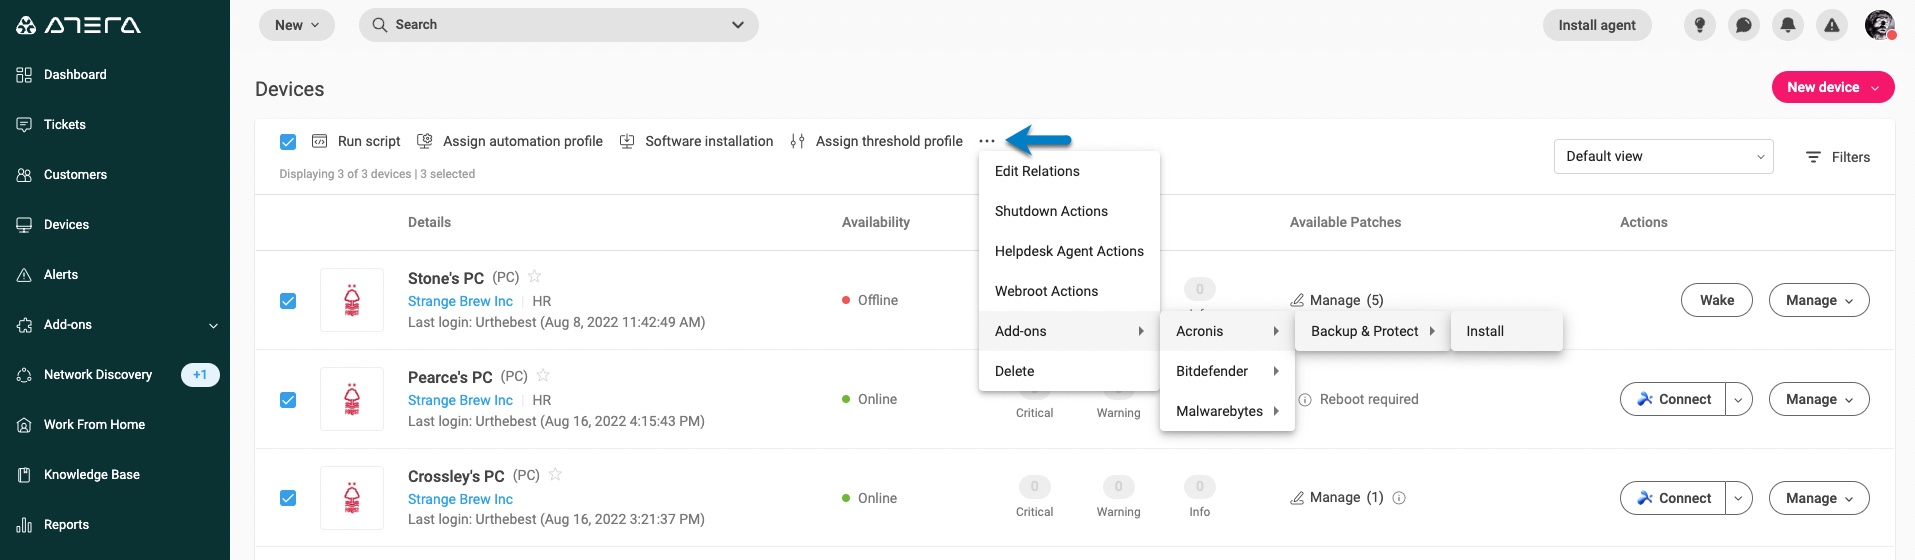The image size is (1915, 560).
Task: Click Connect button for Crossley's PC
Action: click(x=1673, y=498)
